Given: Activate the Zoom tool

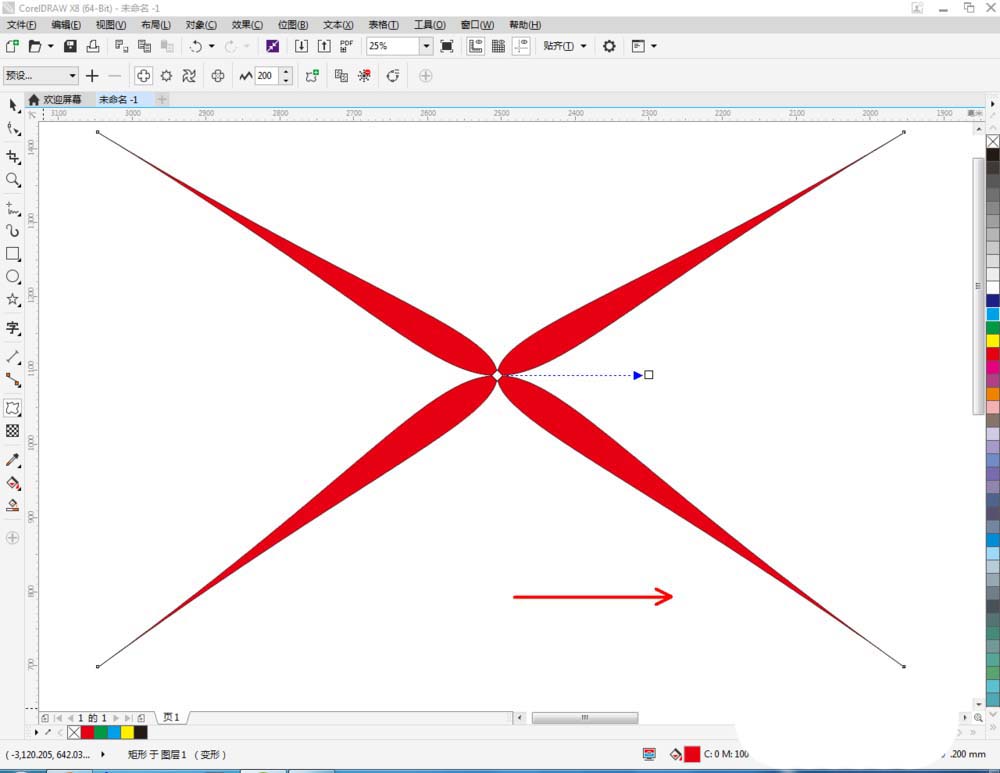Looking at the screenshot, I should (13, 178).
